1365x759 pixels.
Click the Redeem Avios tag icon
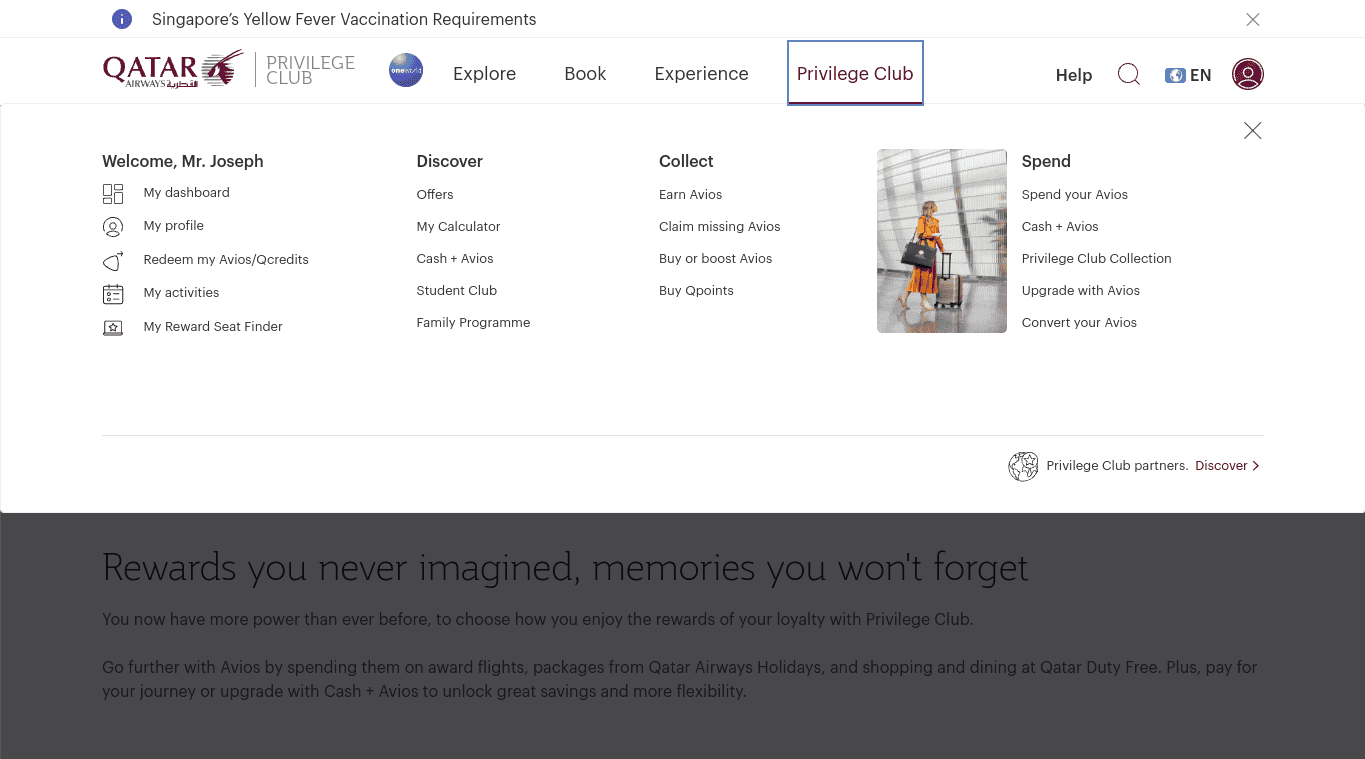(x=113, y=260)
